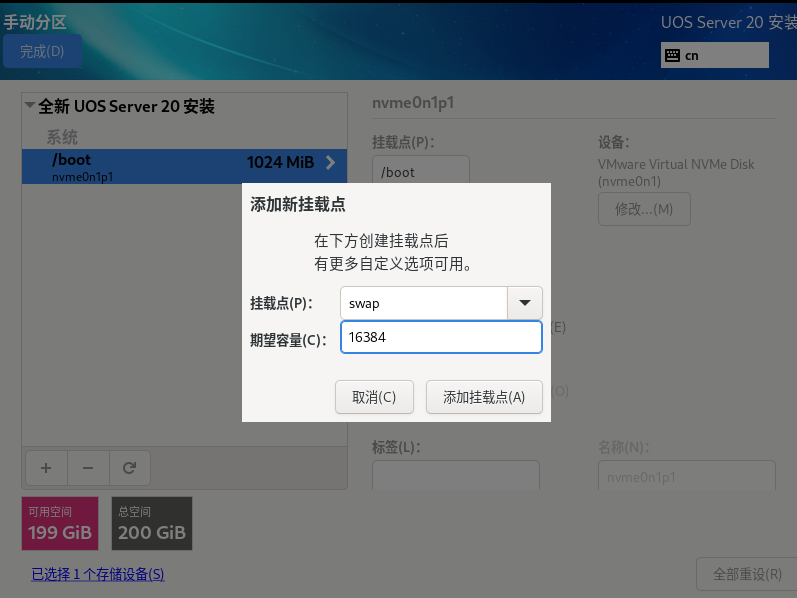Select the /boot nvme0n1p1 partition row
This screenshot has height=598, width=797.
pos(185,166)
